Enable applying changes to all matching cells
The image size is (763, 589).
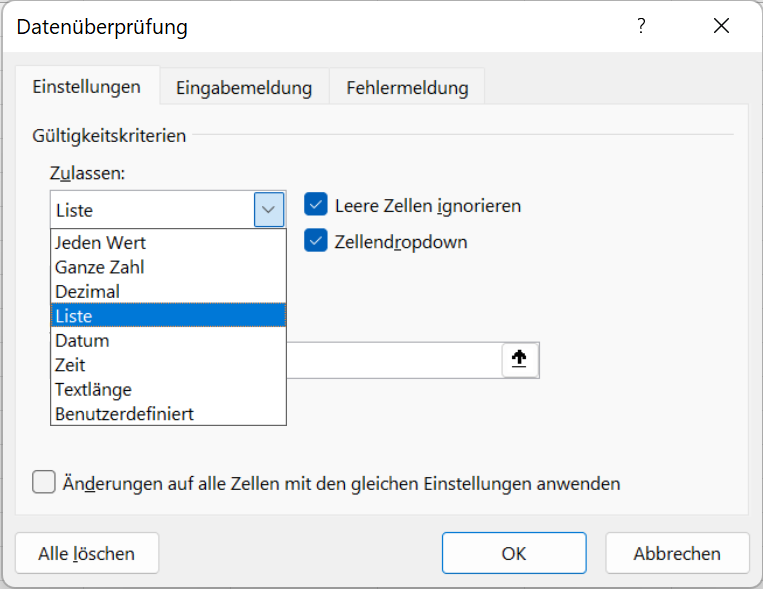44,482
